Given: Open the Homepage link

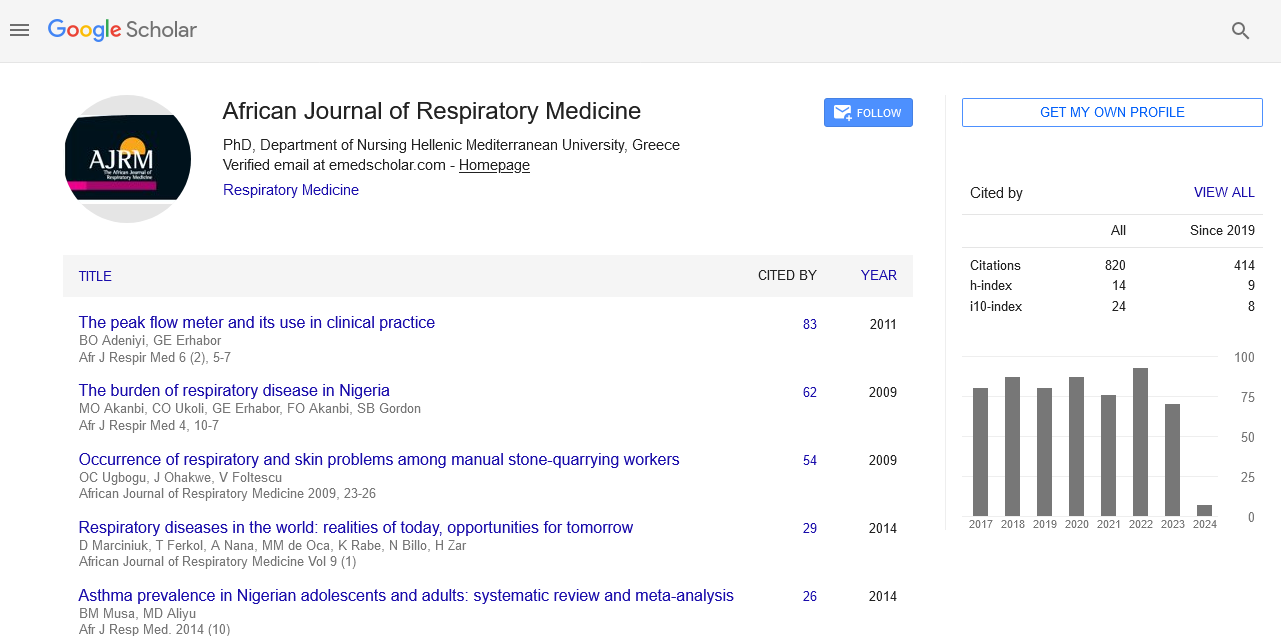Looking at the screenshot, I should click(x=494, y=165).
